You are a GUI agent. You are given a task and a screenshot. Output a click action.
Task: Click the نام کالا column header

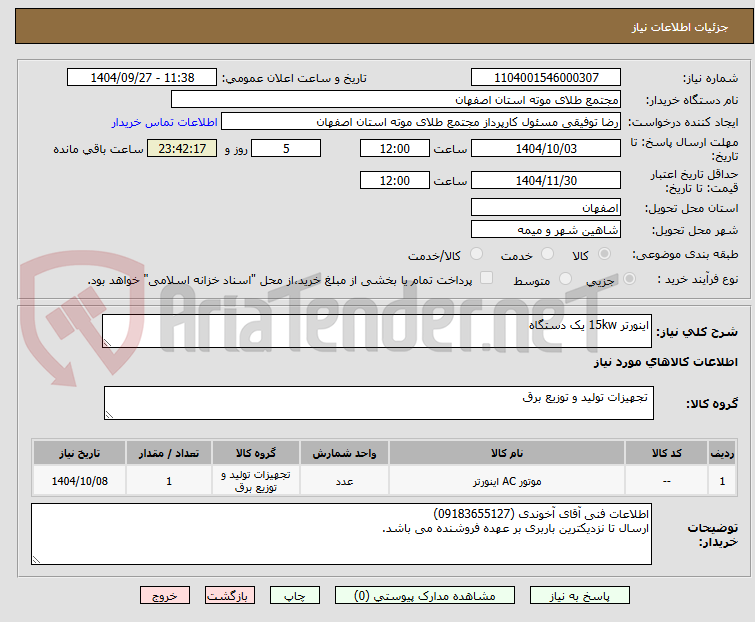pos(507,453)
